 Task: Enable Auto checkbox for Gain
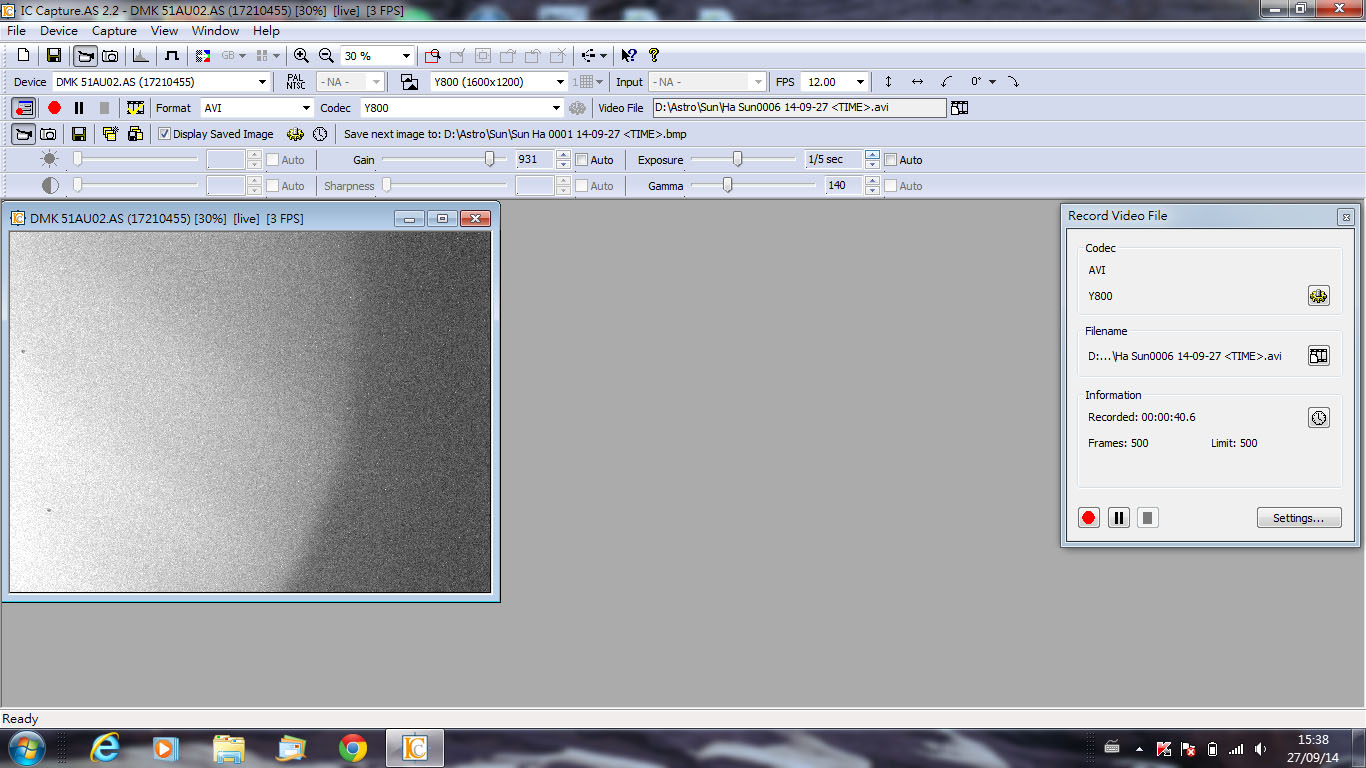click(x=582, y=160)
